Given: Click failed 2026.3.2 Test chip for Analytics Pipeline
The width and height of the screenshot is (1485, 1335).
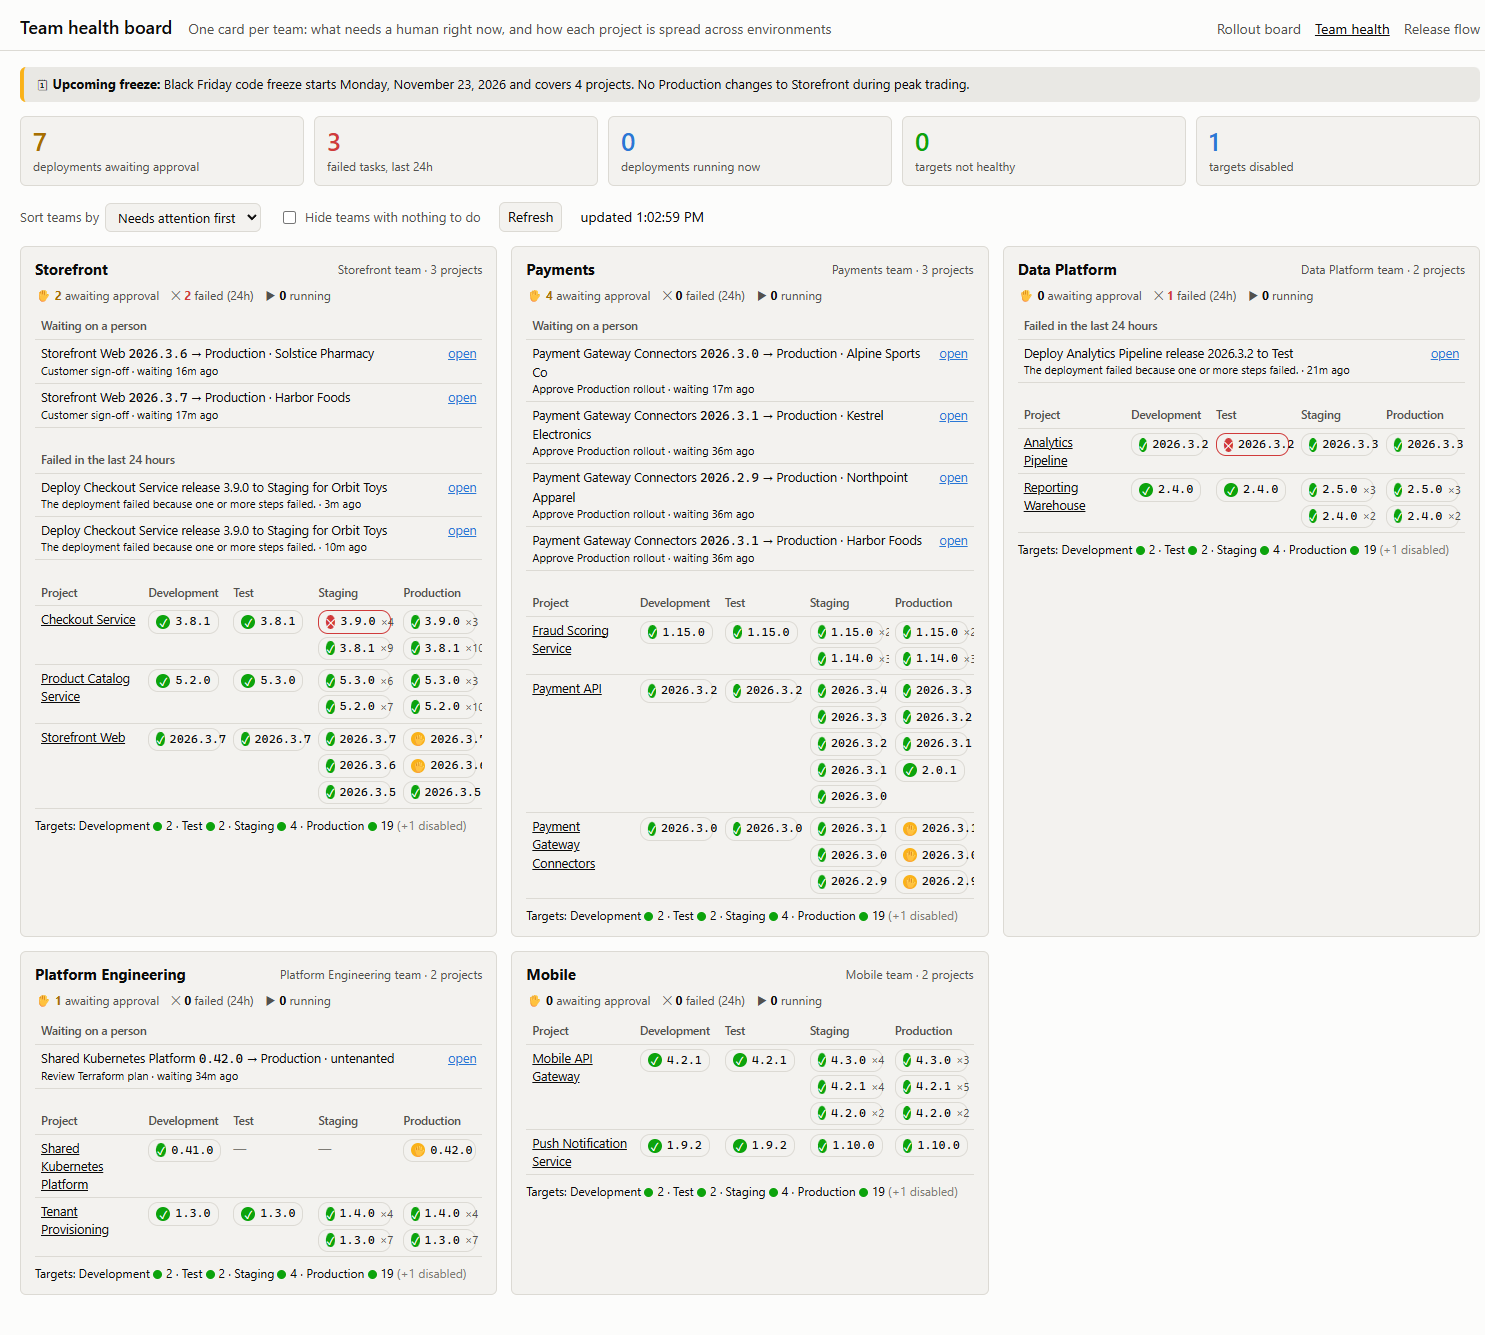Looking at the screenshot, I should point(1255,445).
